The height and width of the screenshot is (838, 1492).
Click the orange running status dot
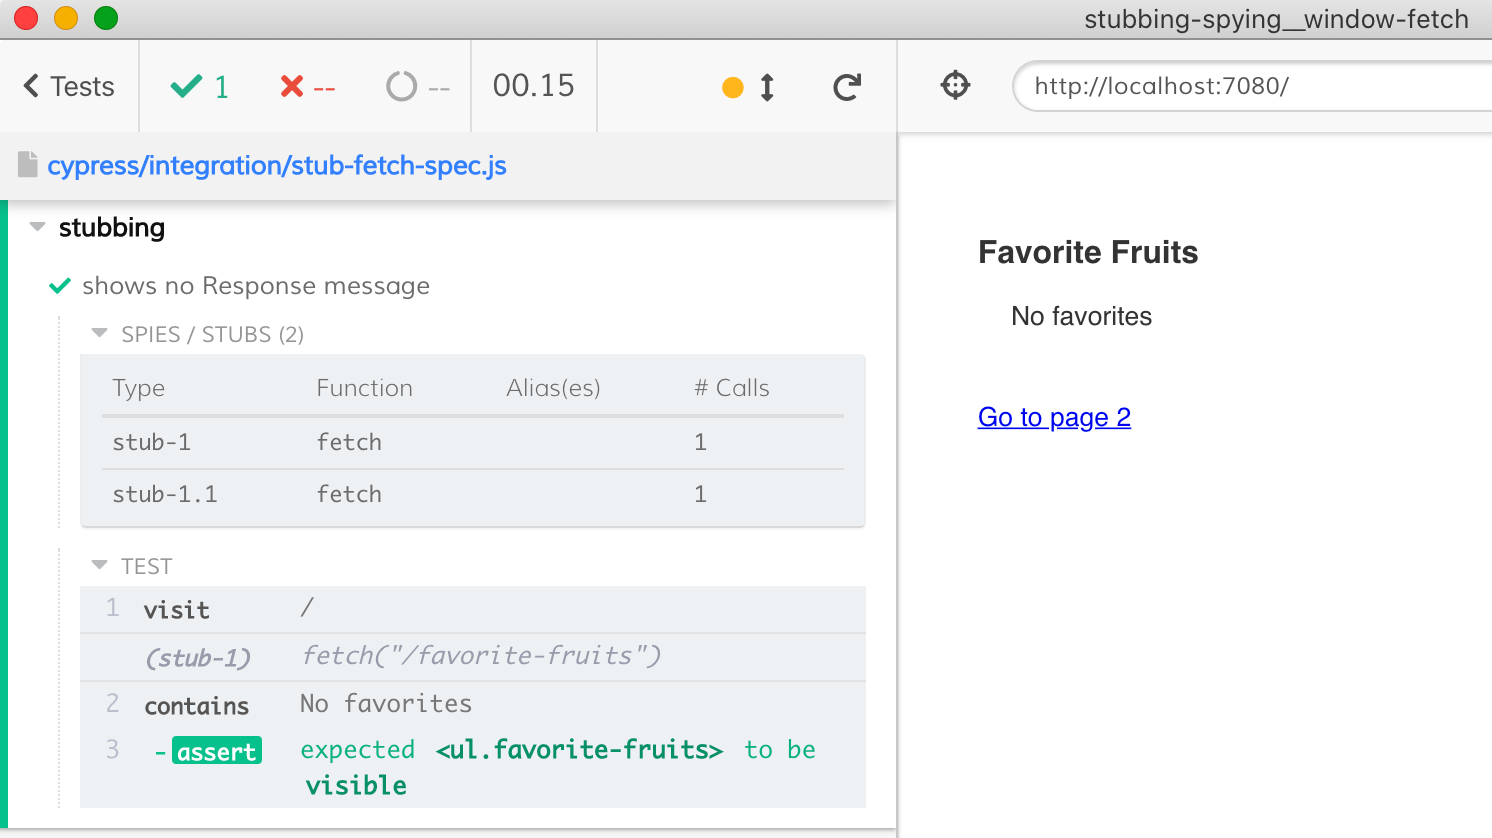pos(733,88)
